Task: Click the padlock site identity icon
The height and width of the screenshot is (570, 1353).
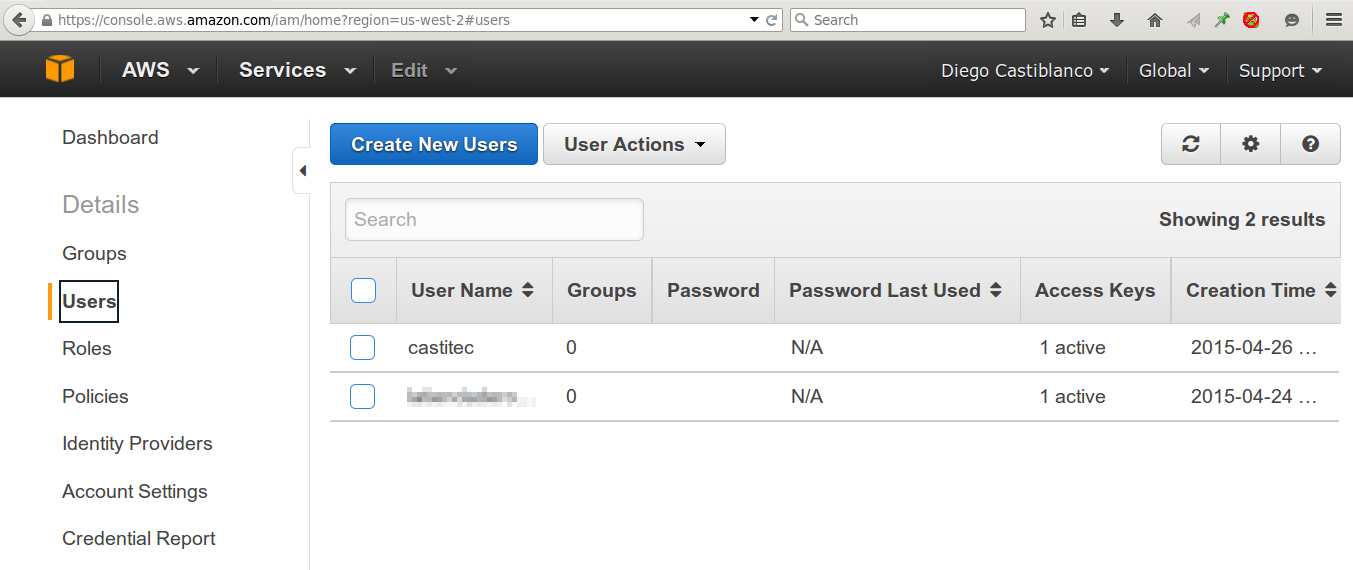Action: pos(46,20)
